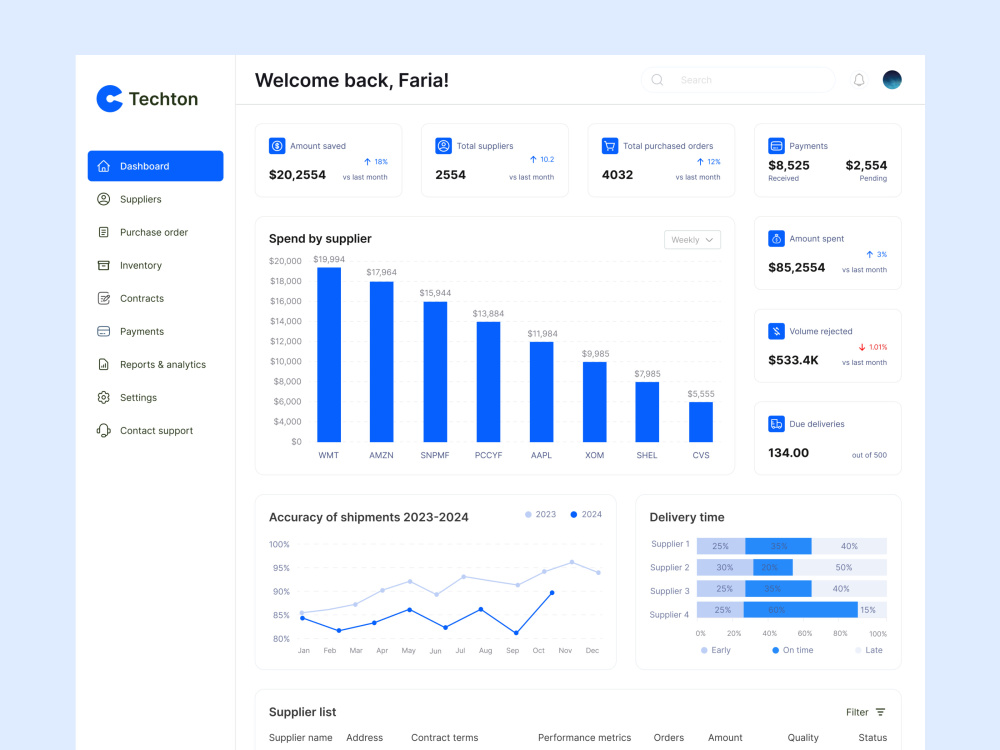Image resolution: width=1000 pixels, height=750 pixels.
Task: Click the Amount saved dollar icon
Action: pos(277,145)
